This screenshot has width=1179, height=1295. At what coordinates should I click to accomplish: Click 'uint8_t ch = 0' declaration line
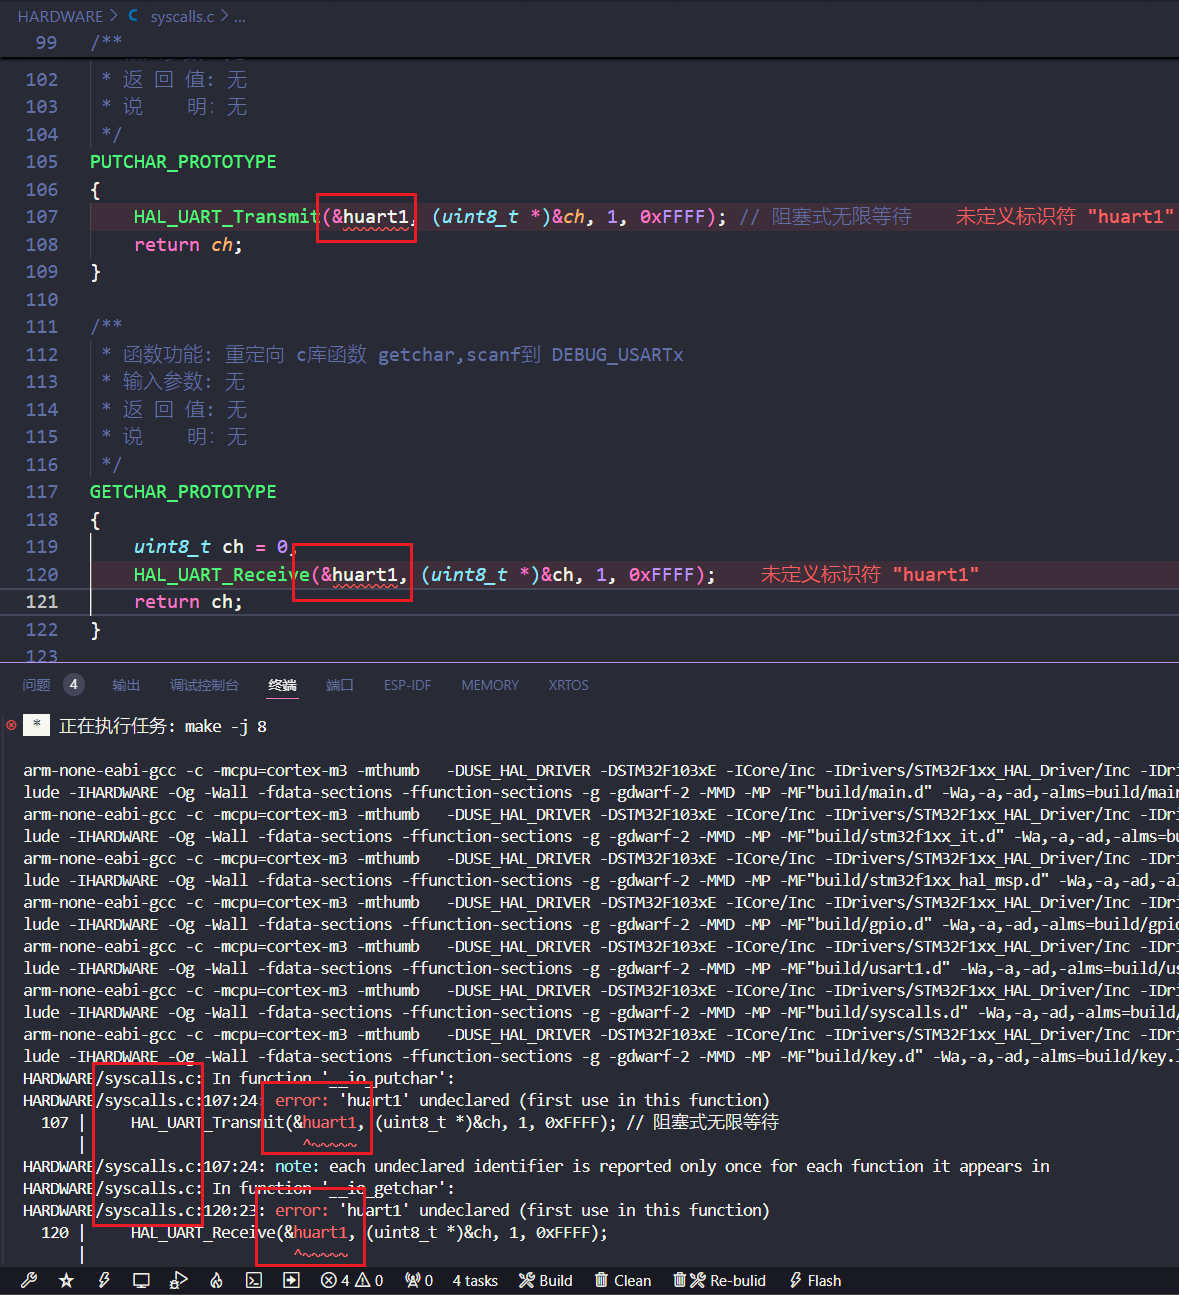(211, 547)
